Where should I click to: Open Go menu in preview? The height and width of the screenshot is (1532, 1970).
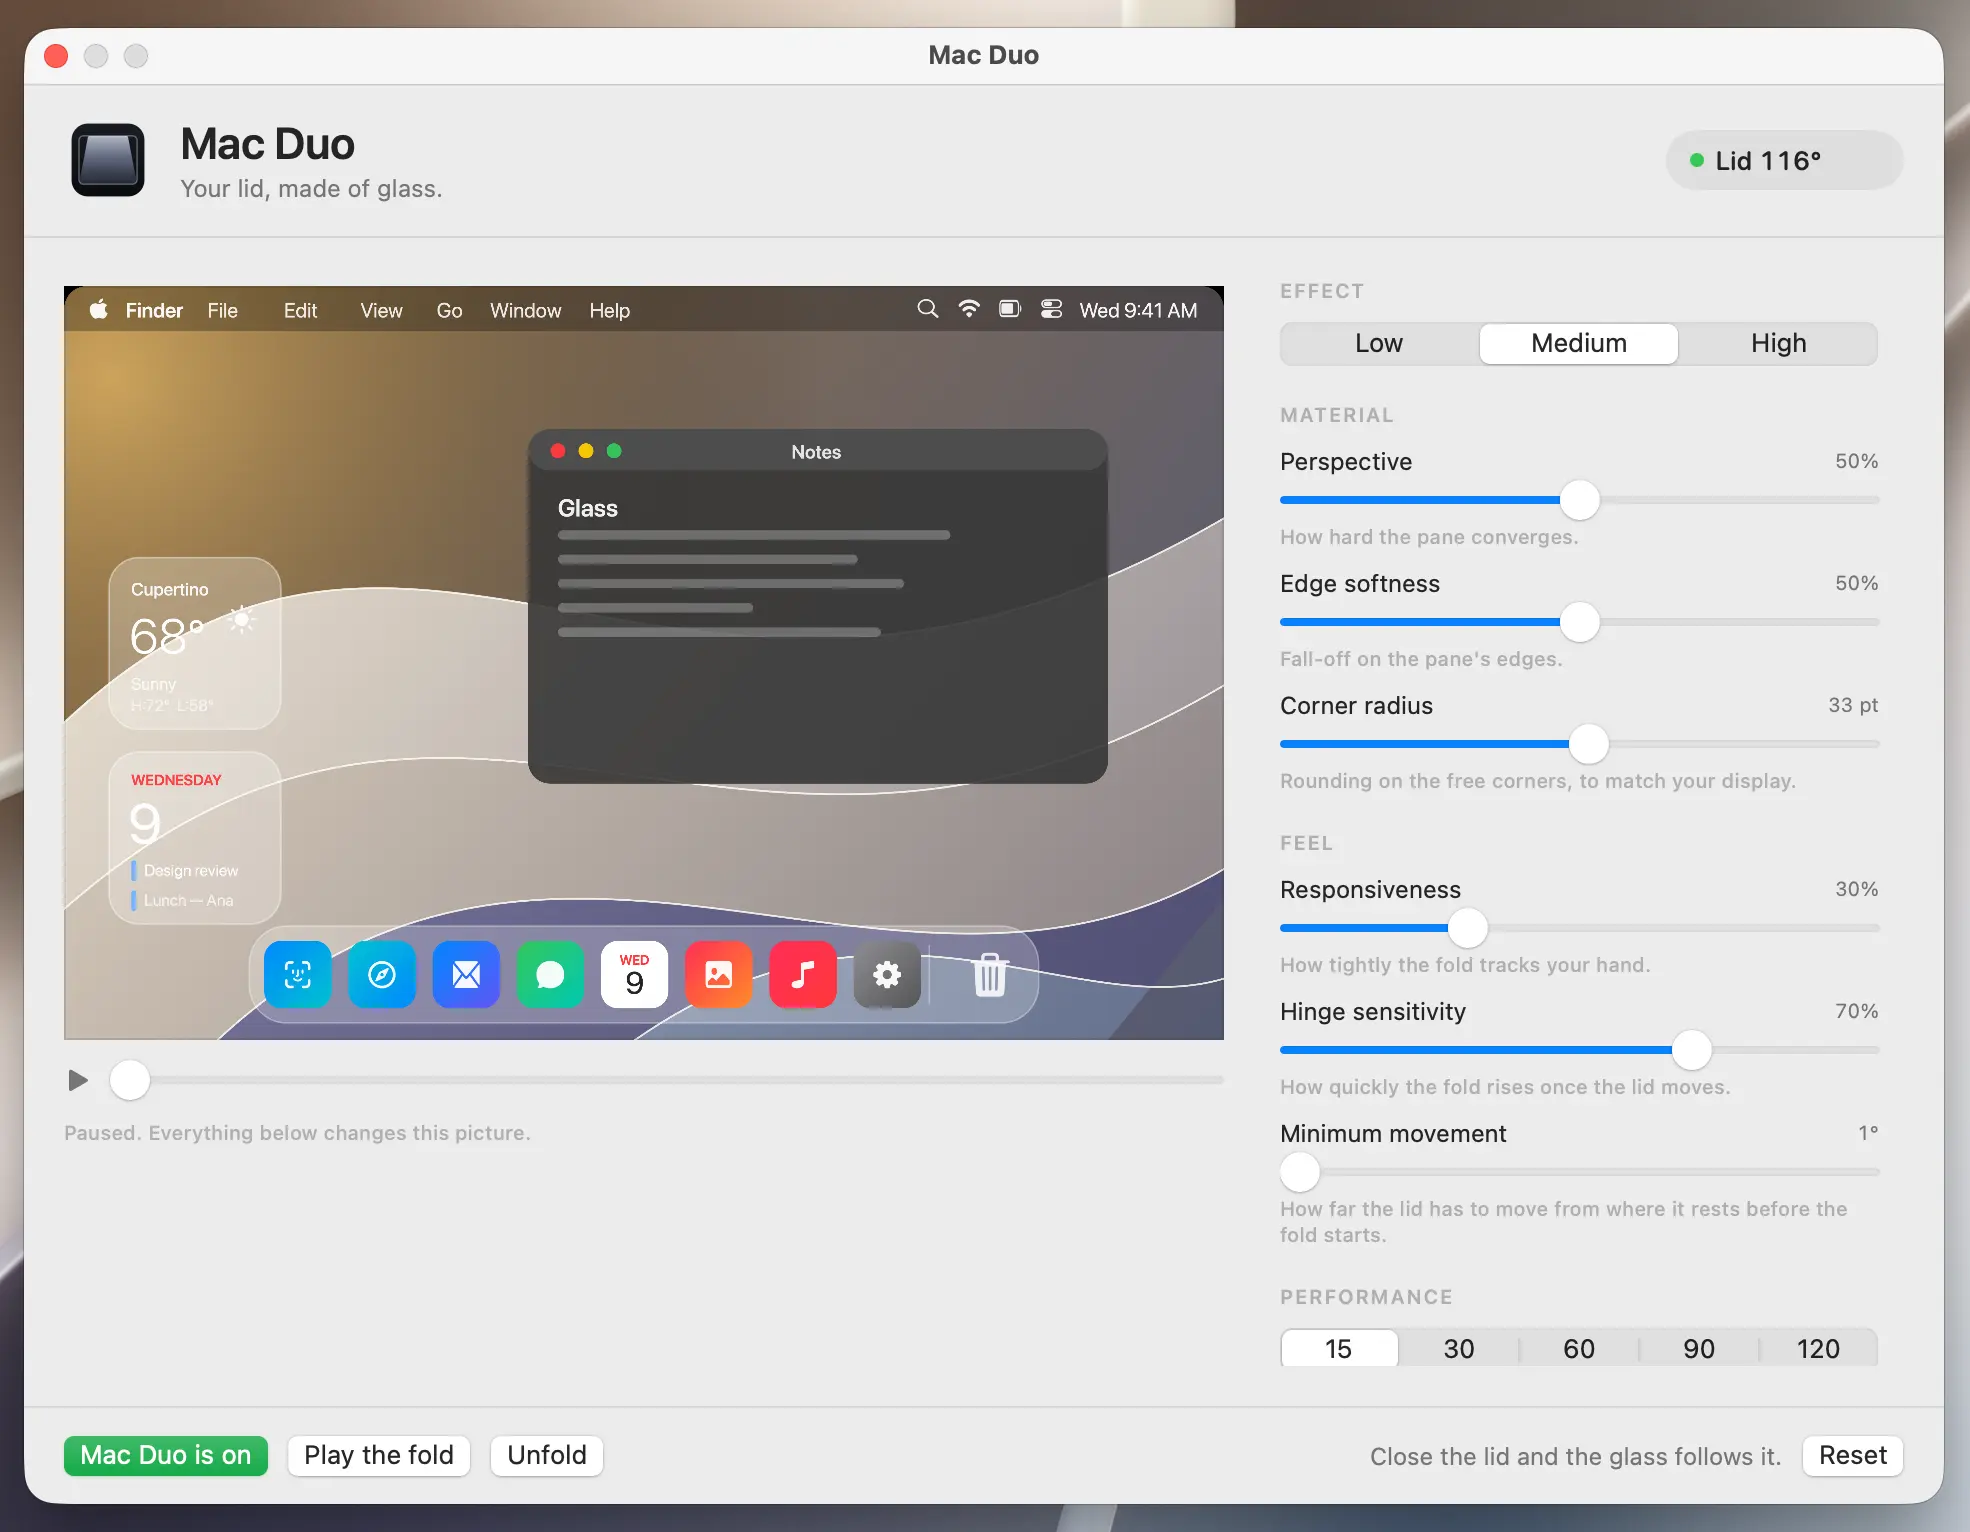pos(449,310)
